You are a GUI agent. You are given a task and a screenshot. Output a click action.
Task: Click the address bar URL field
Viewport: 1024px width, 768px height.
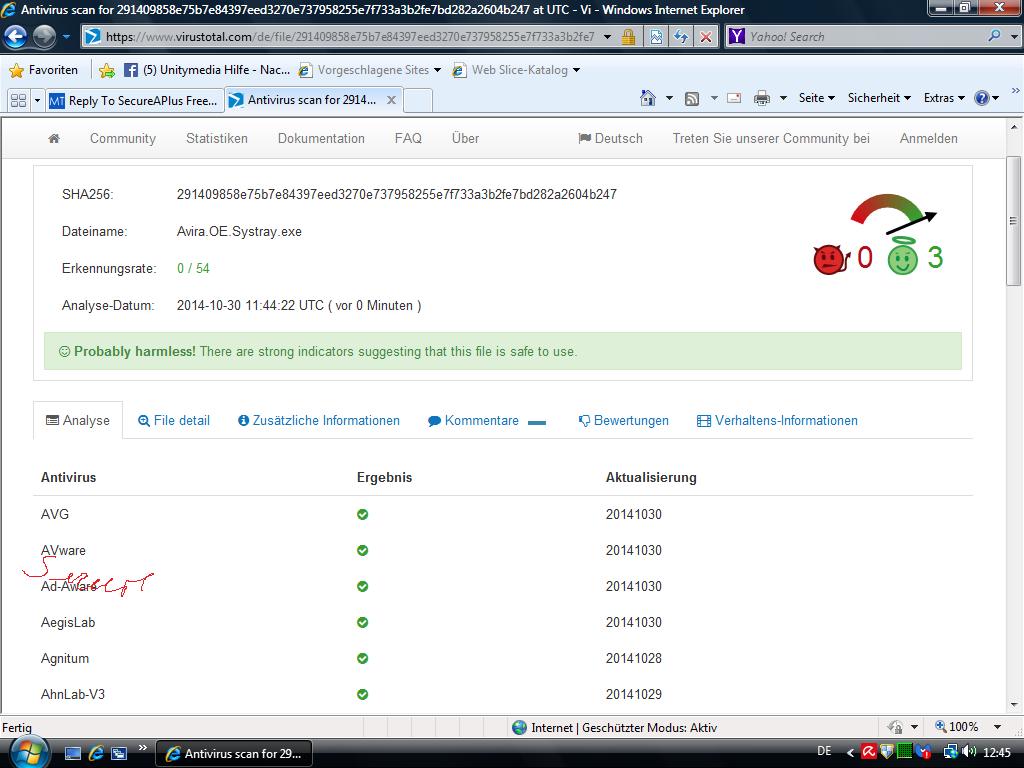click(349, 37)
